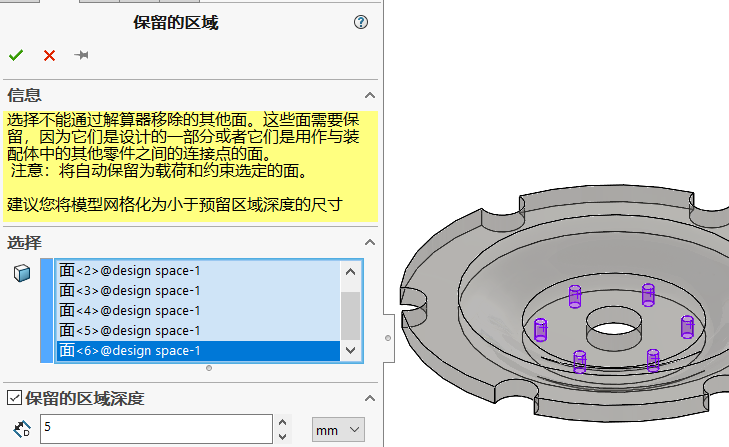Increase depth value with up spinner
Viewport: 729px width, 447px height.
[282, 422]
